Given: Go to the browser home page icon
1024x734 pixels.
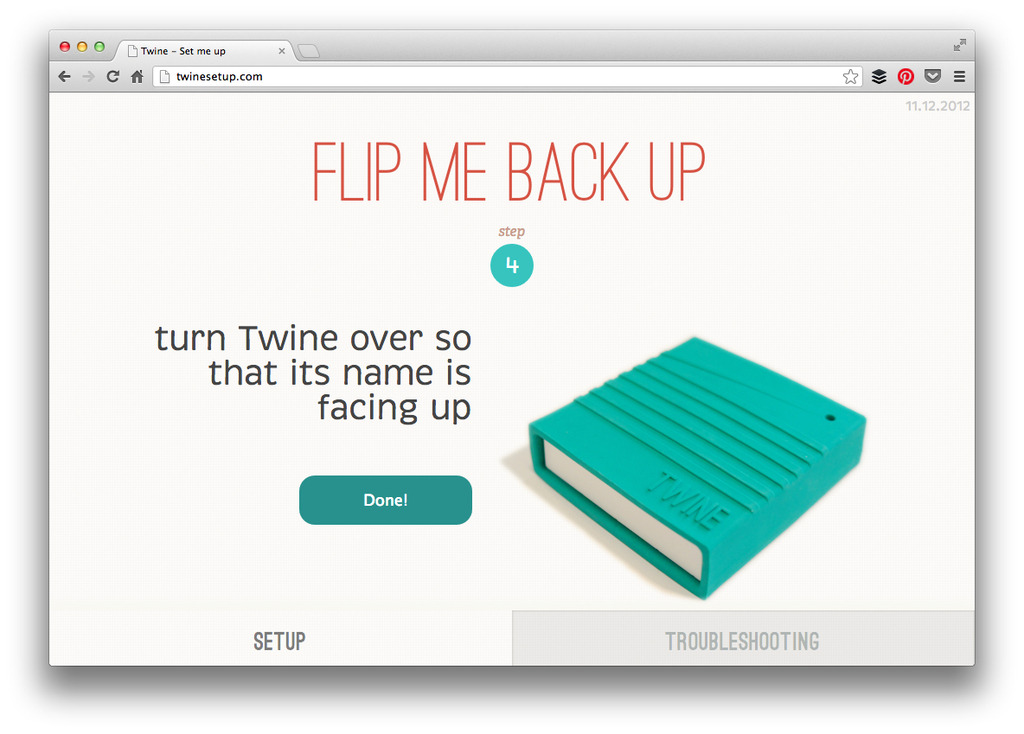Looking at the screenshot, I should 136,76.
